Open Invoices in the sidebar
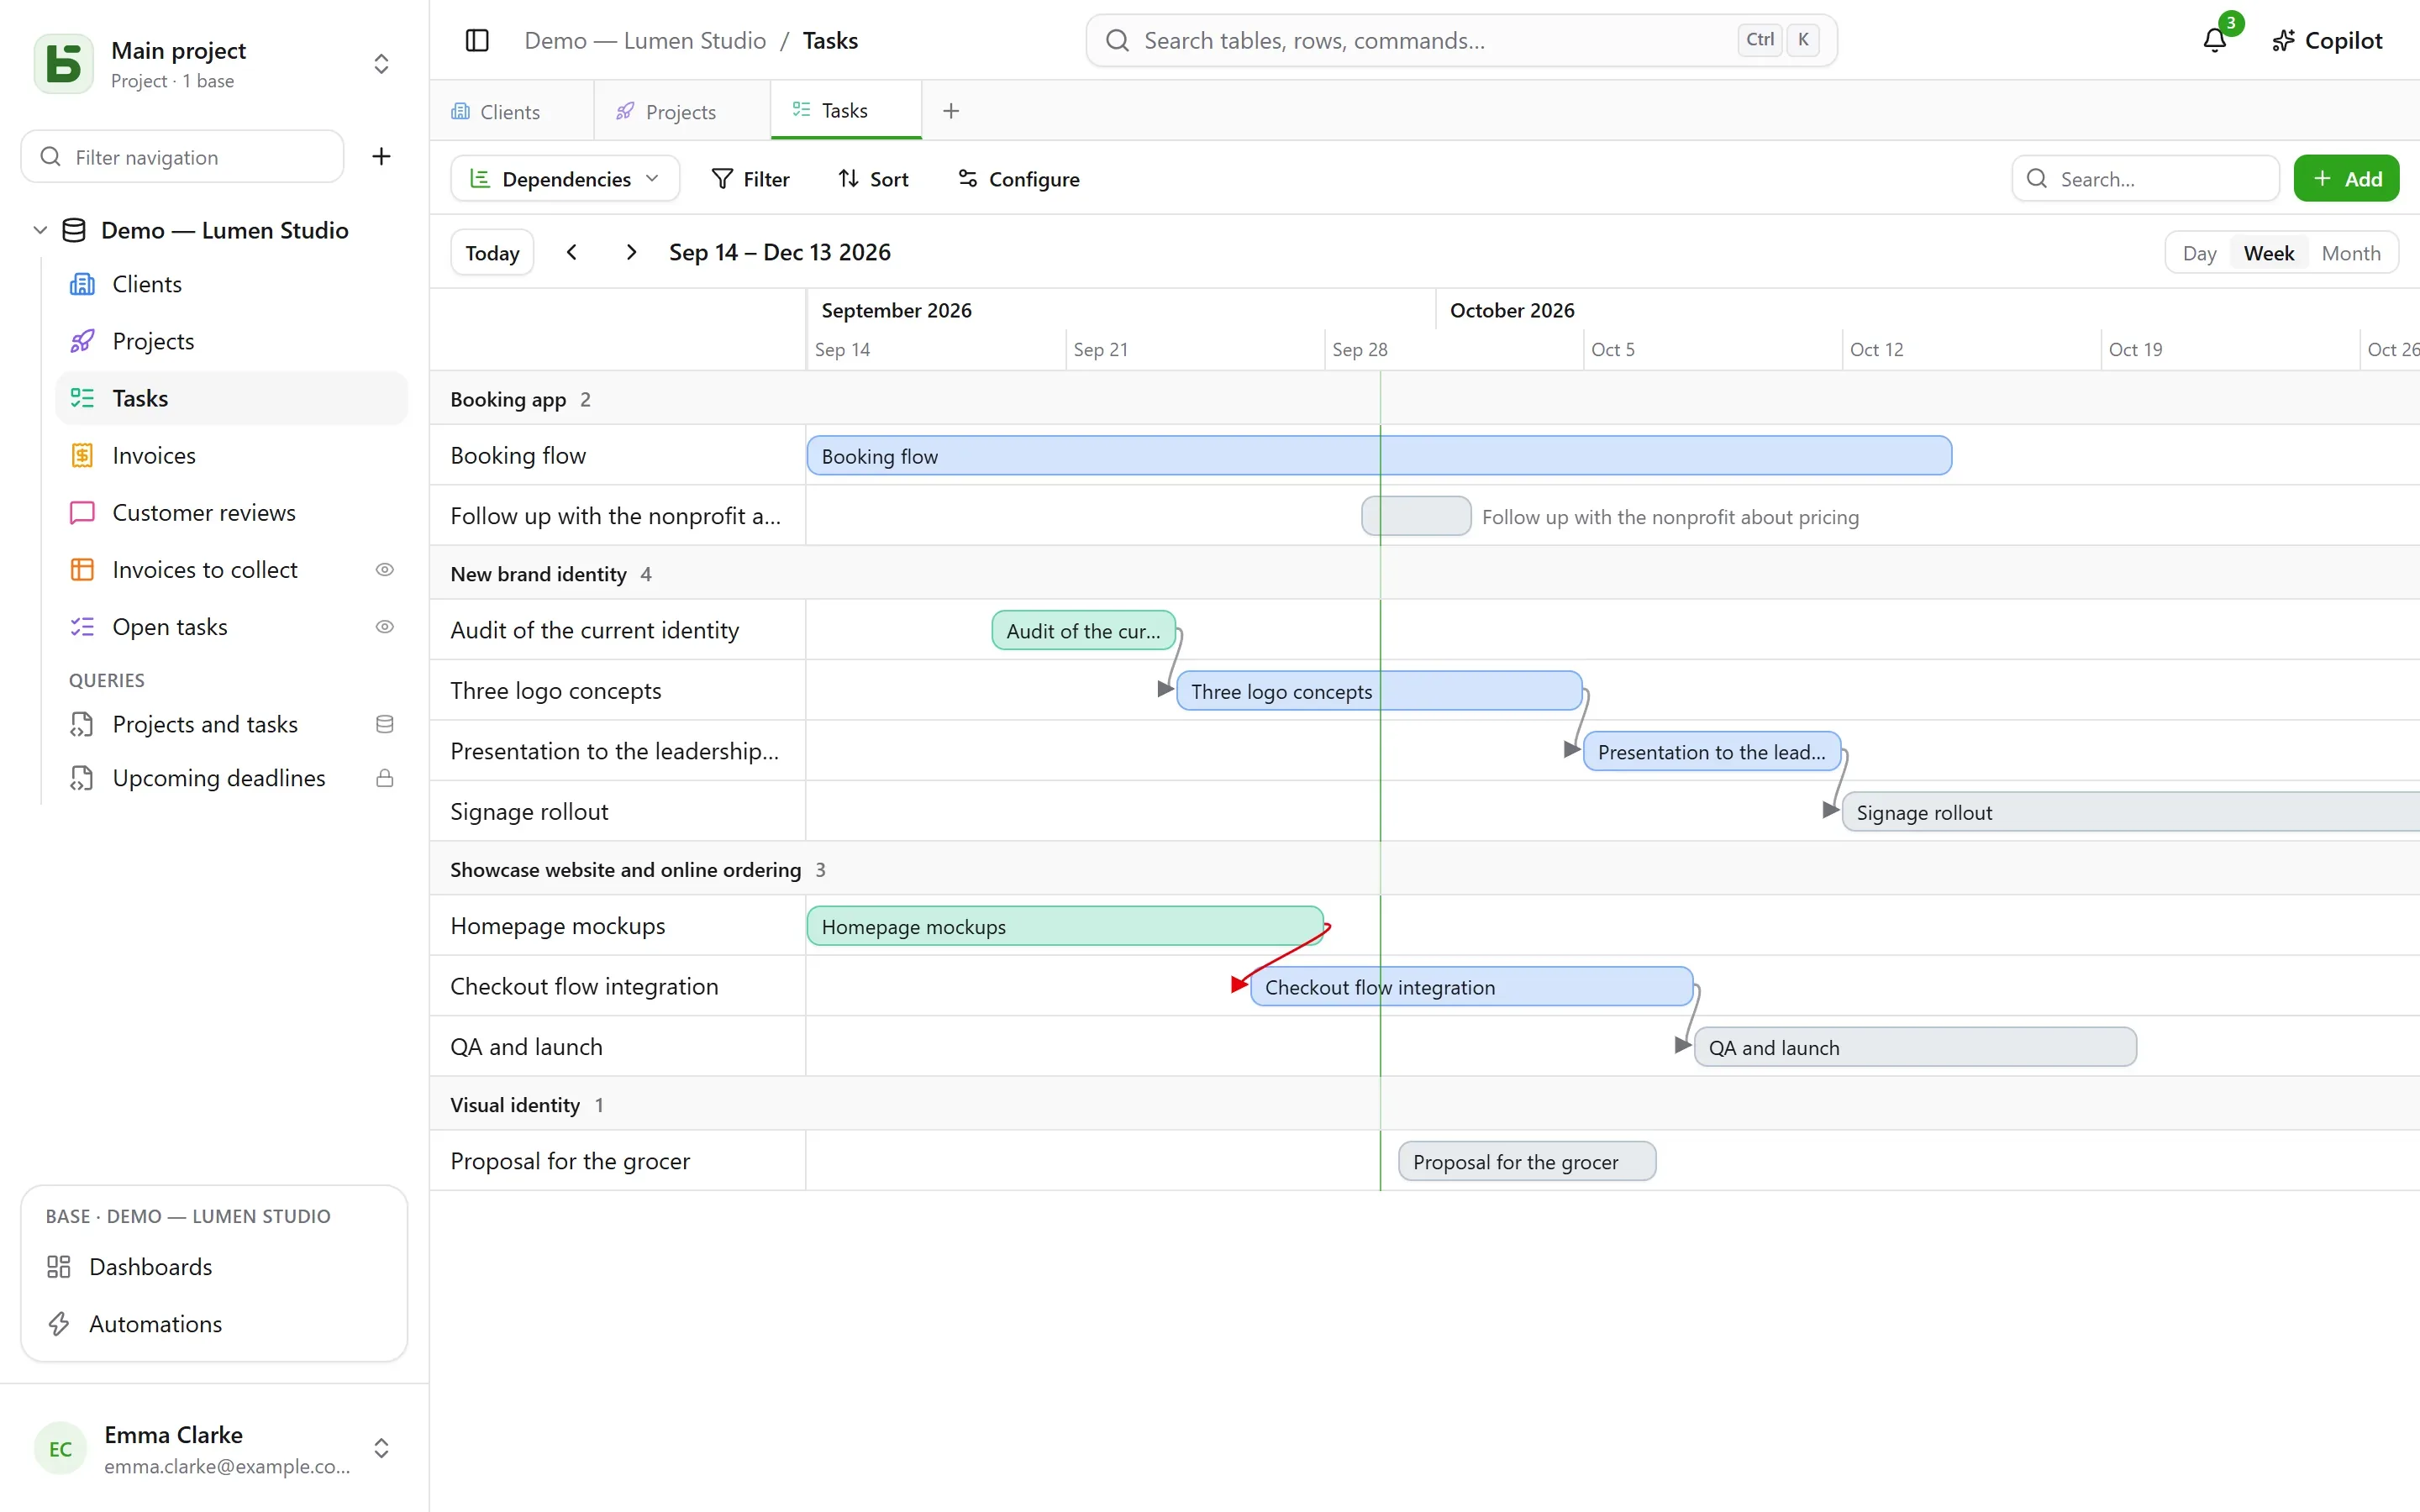The image size is (2420, 1512). 232,455
